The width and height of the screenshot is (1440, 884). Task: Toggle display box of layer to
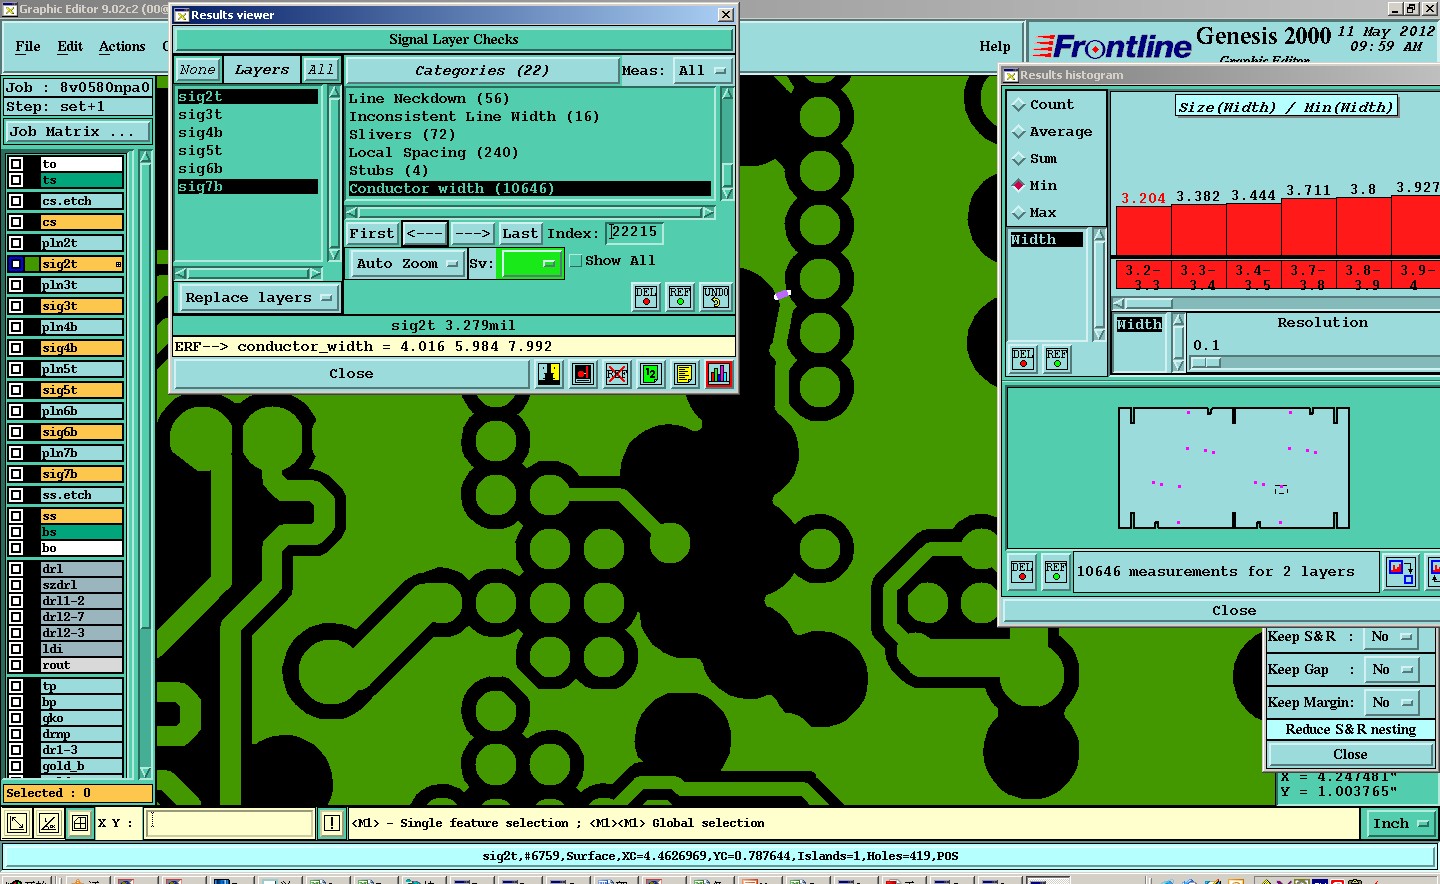16,164
